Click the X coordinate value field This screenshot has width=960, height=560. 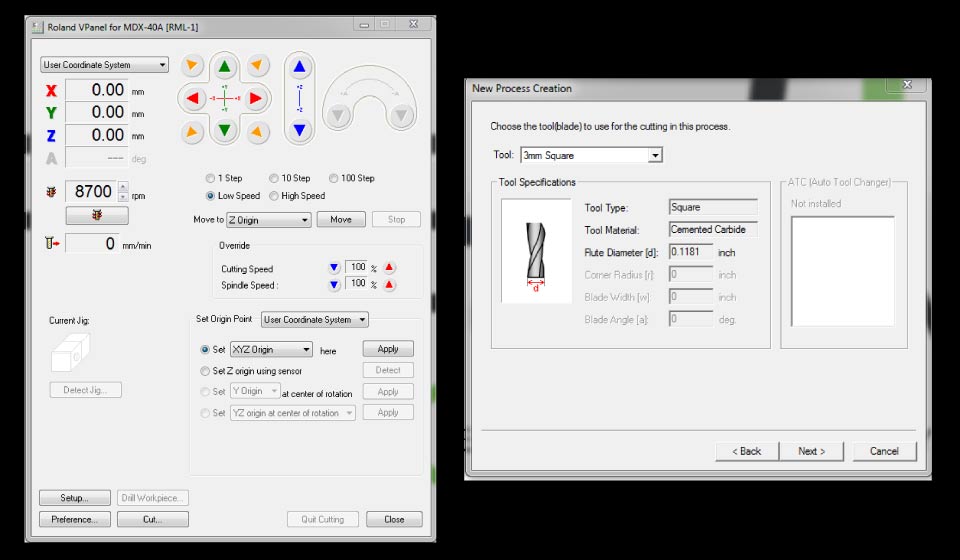(x=97, y=90)
